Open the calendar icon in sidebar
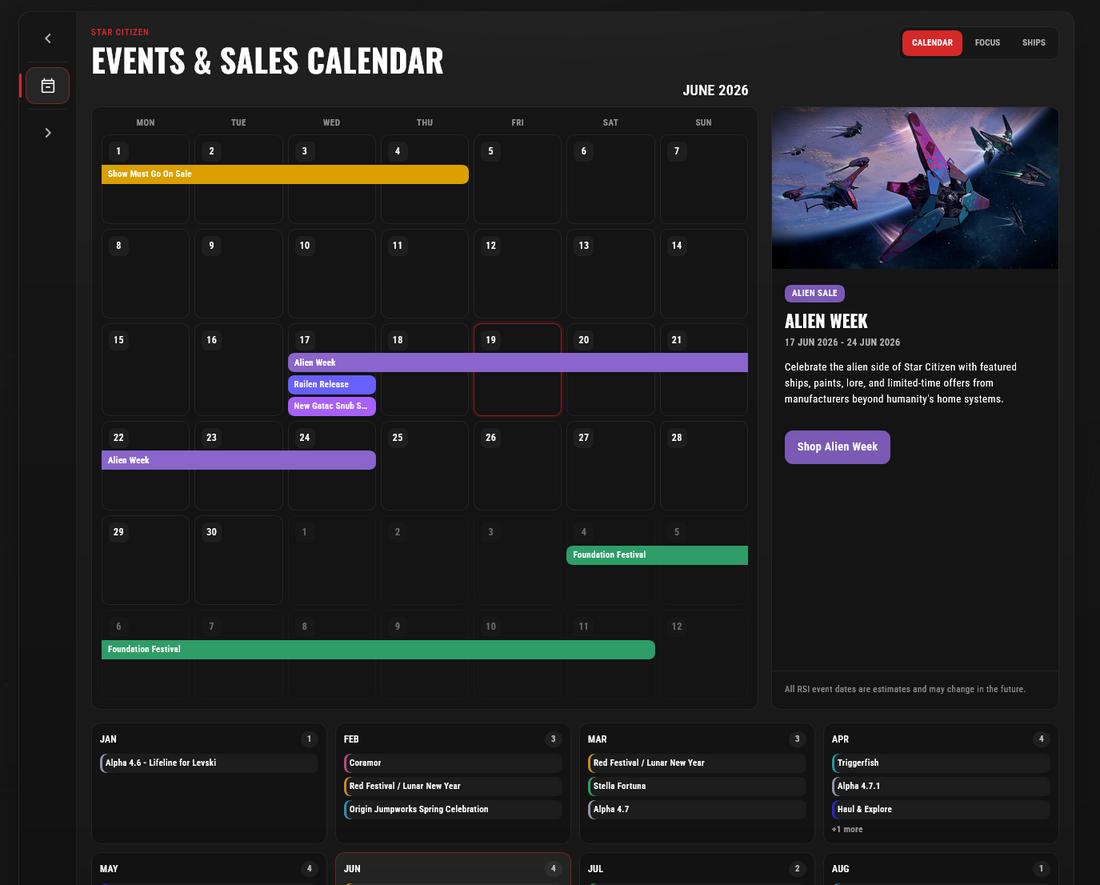Image resolution: width=1100 pixels, height=885 pixels. pyautogui.click(x=48, y=86)
